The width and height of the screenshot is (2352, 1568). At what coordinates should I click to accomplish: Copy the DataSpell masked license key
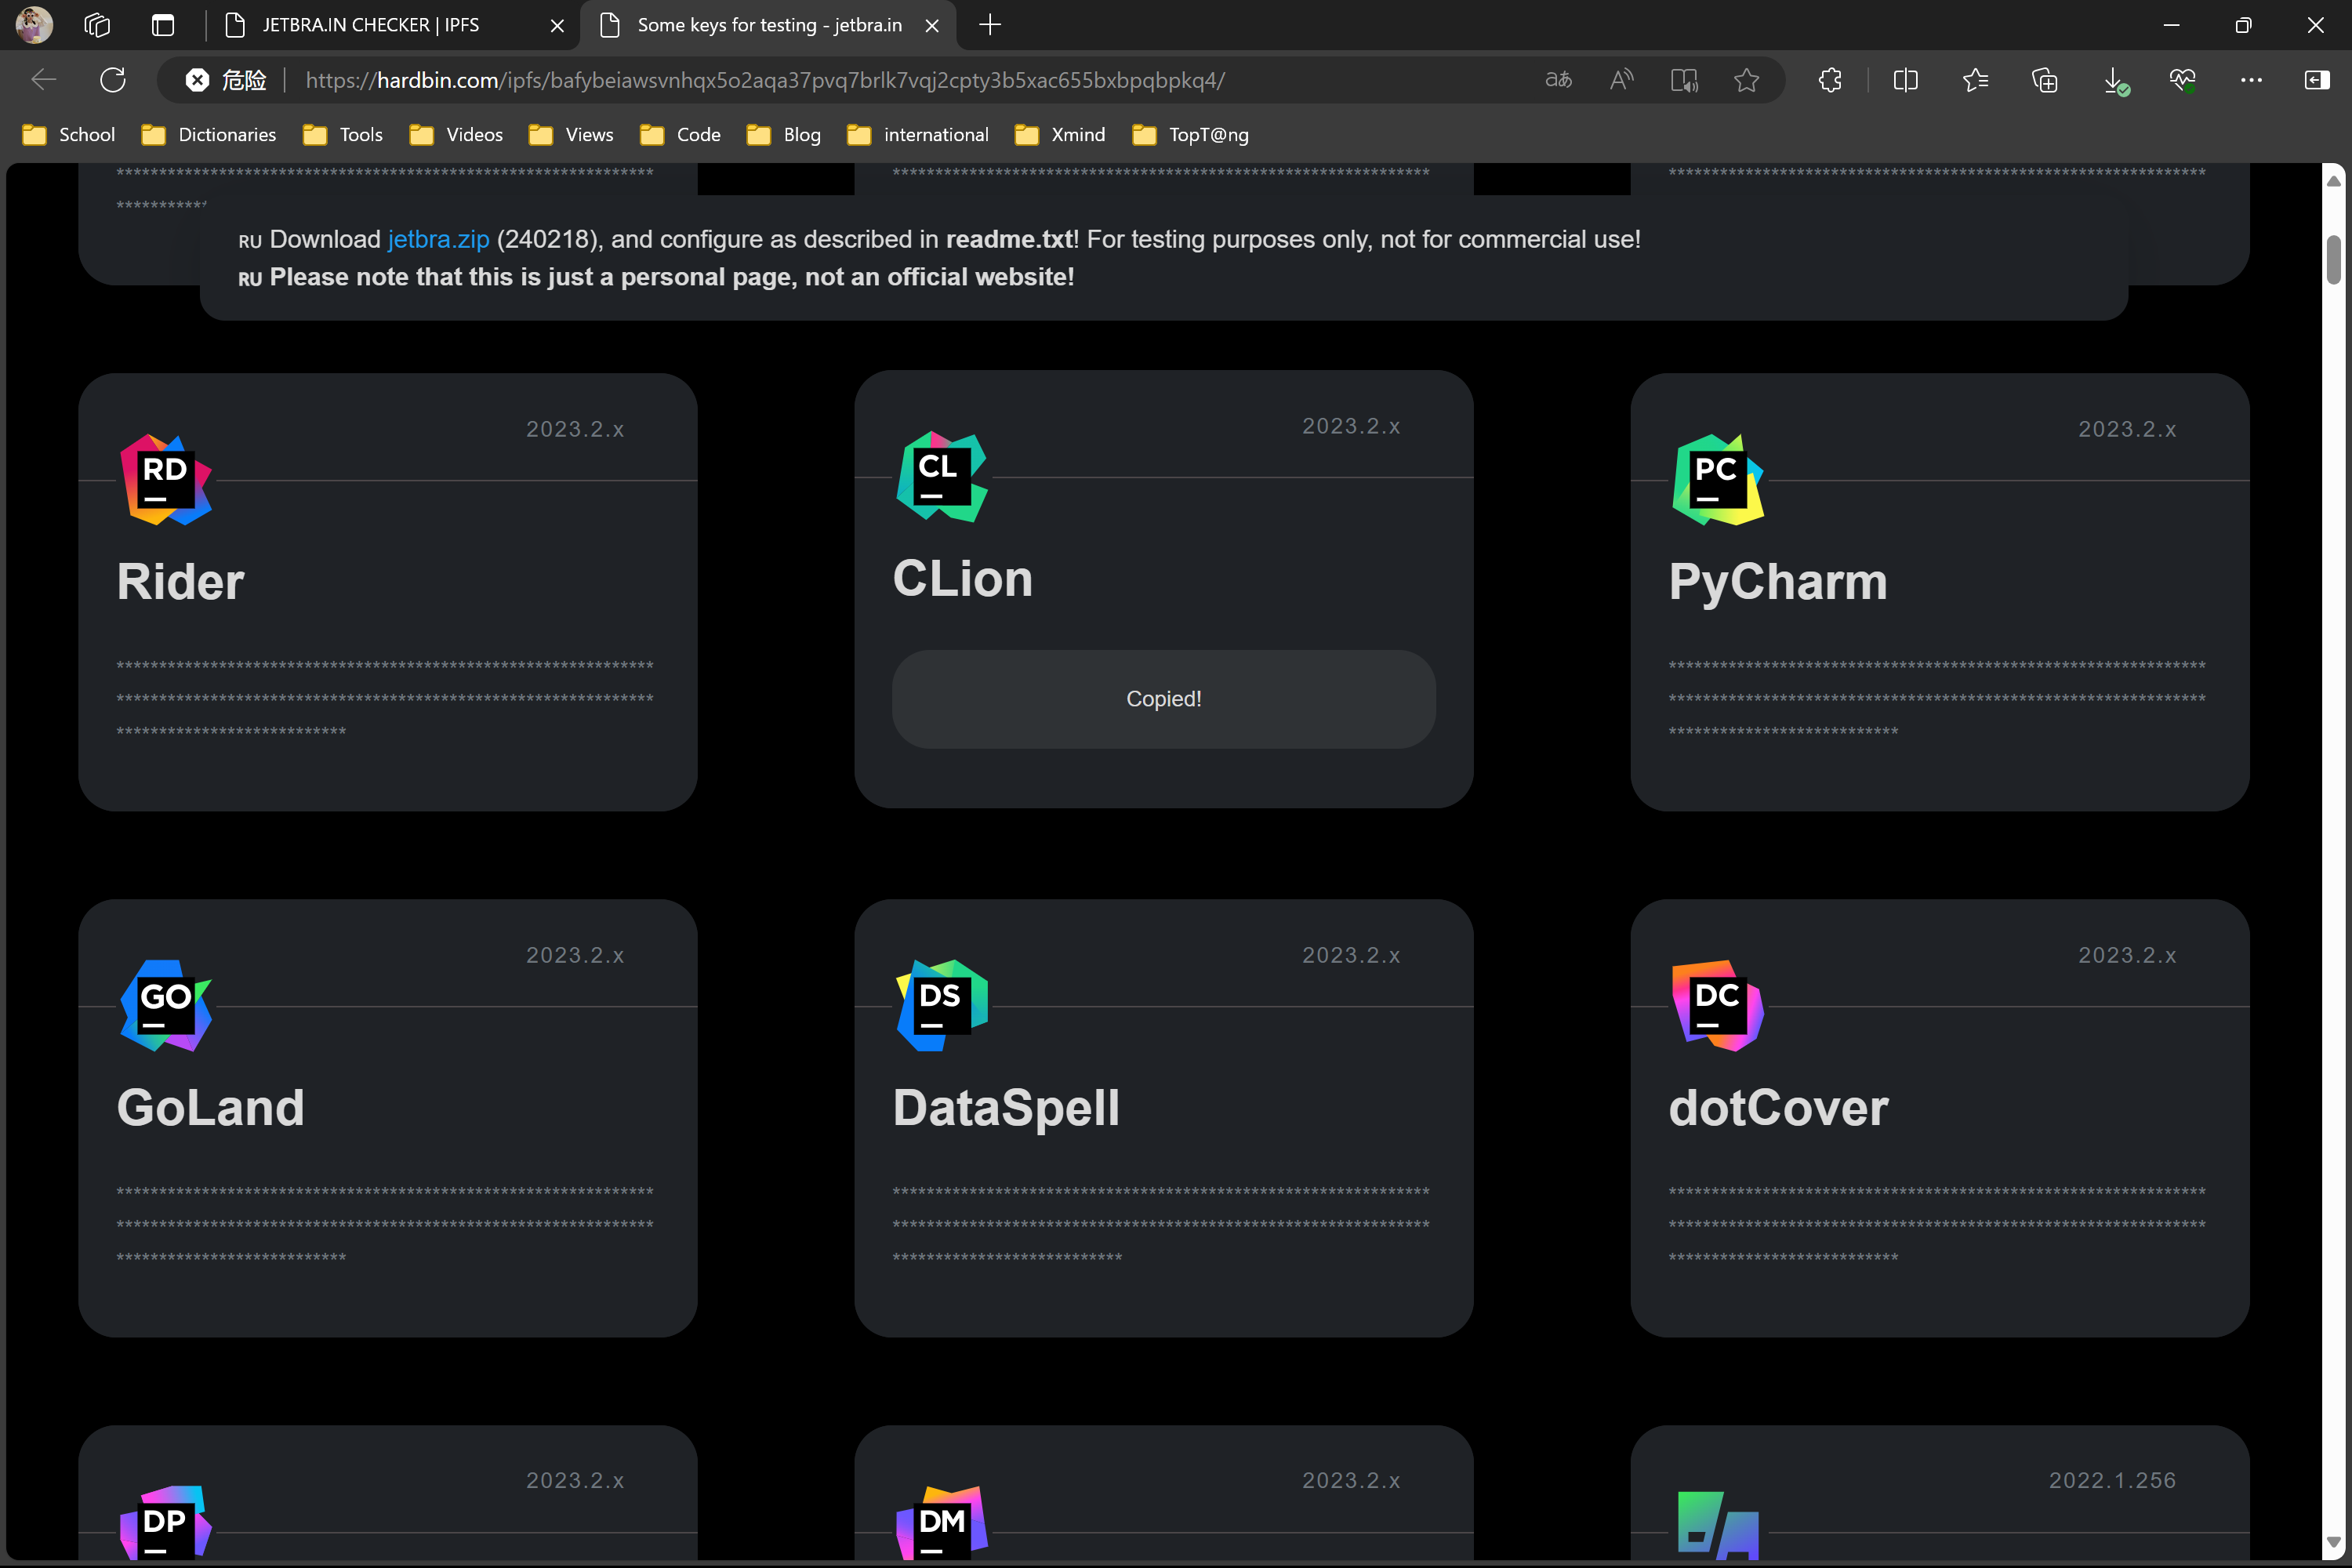(x=1161, y=1225)
